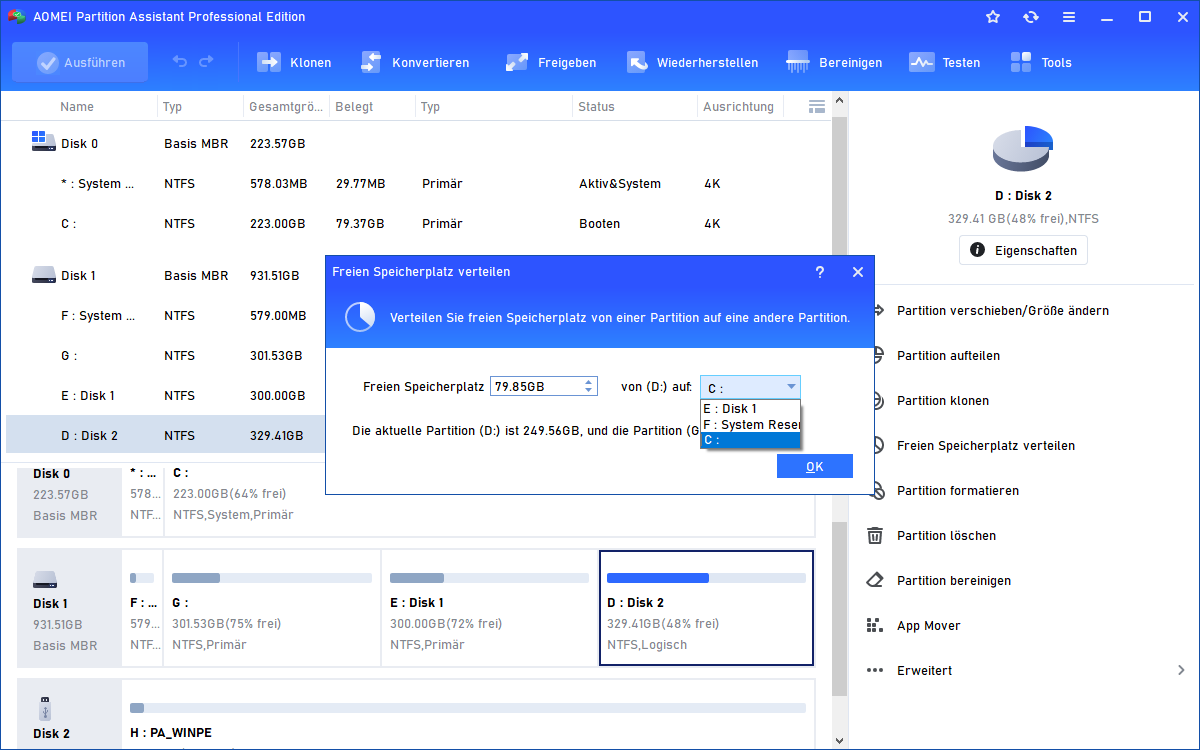The width and height of the screenshot is (1200, 750).
Task: Select Partition klonen option
Action: click(943, 401)
